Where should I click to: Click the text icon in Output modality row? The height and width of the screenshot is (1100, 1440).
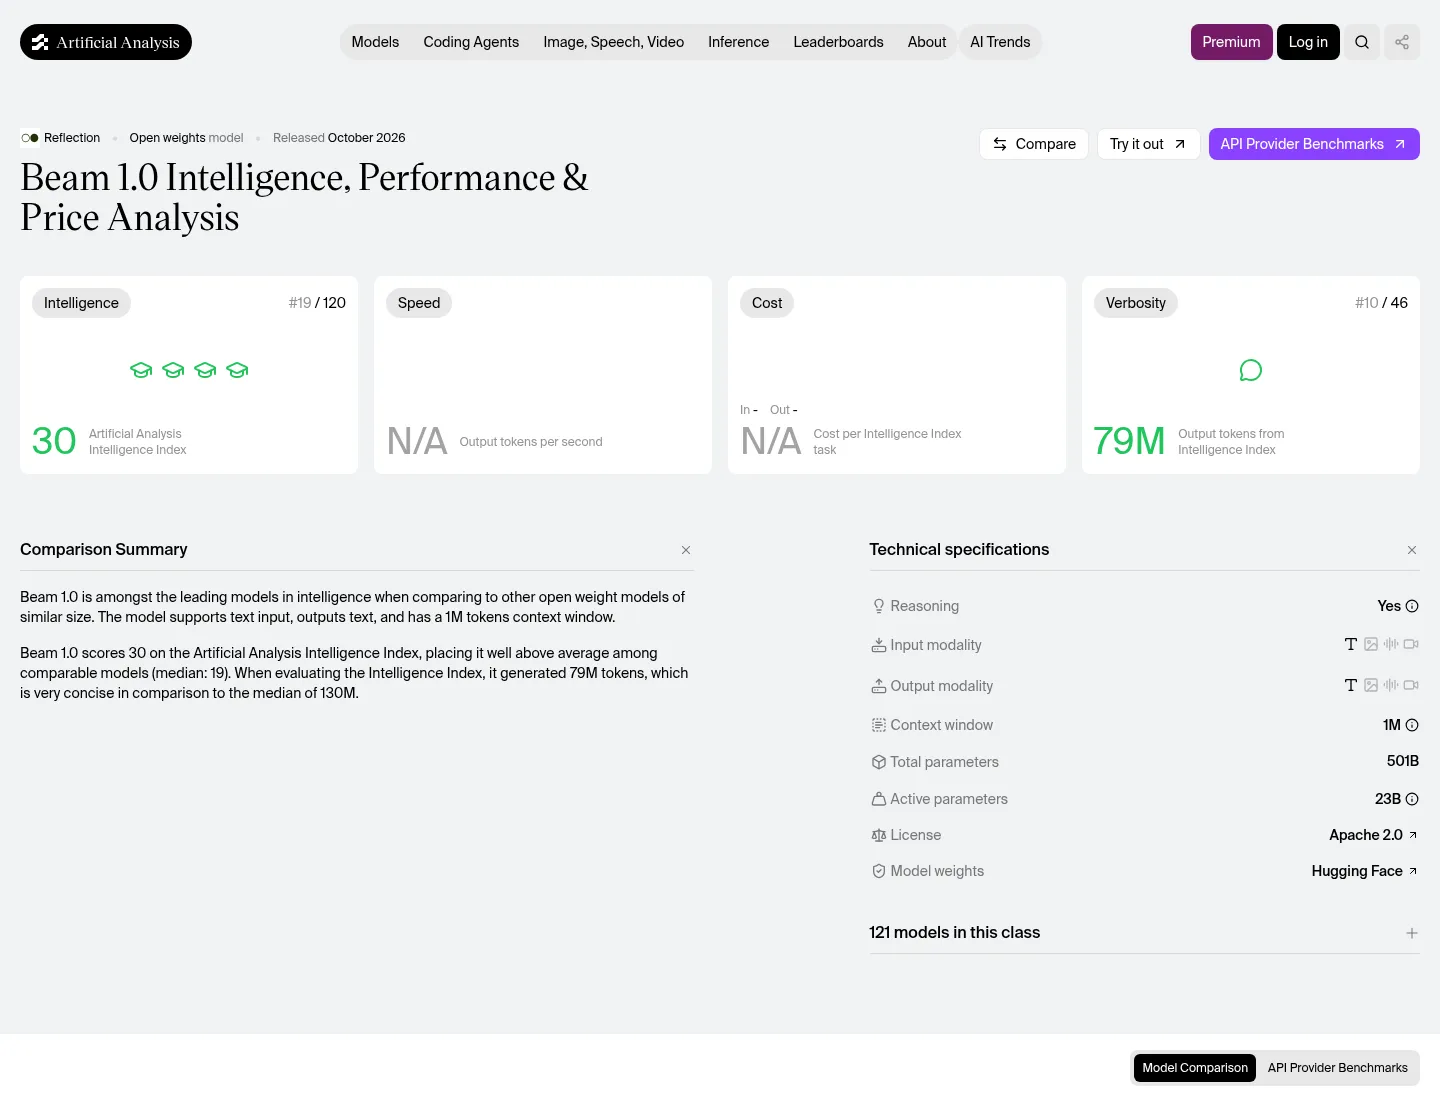tap(1351, 685)
